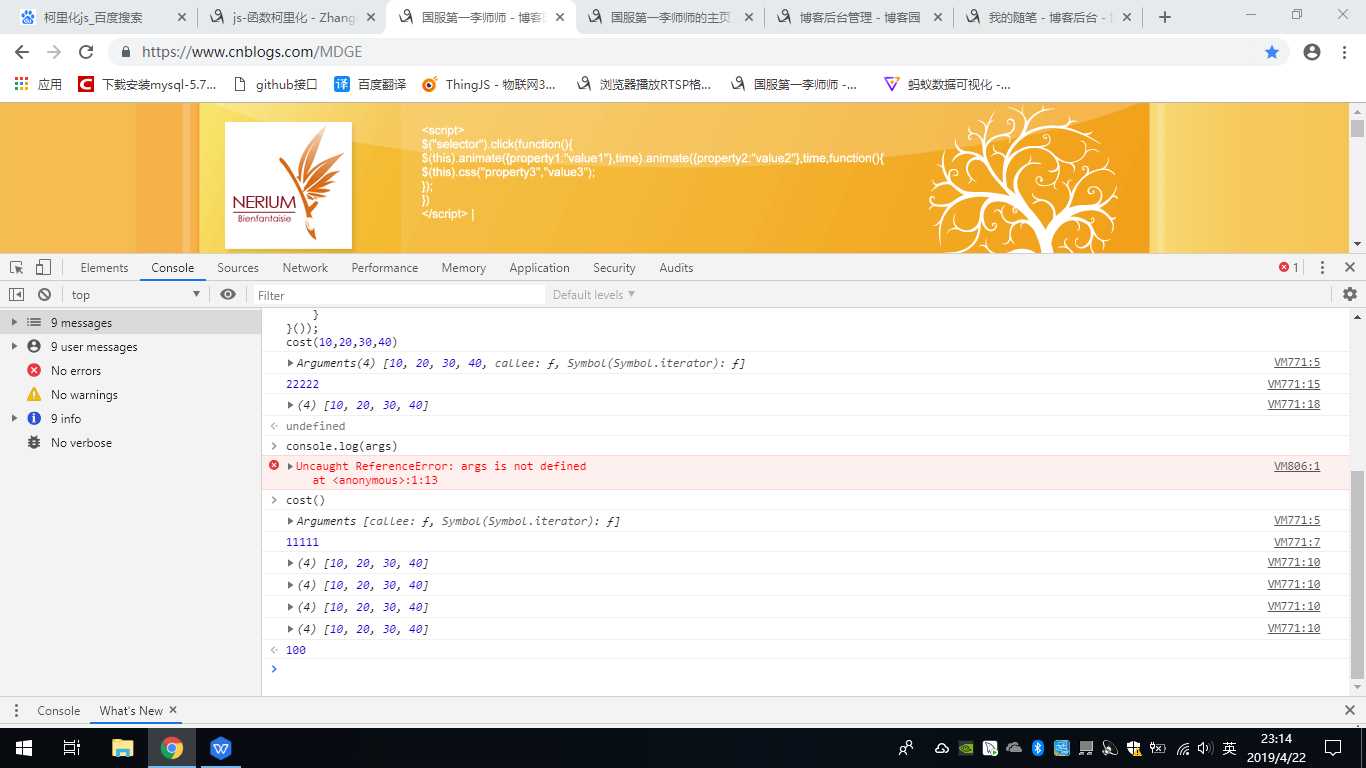Switch to the Sources tab
Viewport: 1366px width, 768px height.
pos(238,267)
